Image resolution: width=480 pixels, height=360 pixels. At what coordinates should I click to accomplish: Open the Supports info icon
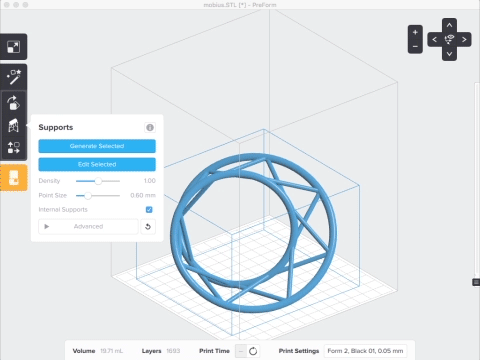(150, 127)
